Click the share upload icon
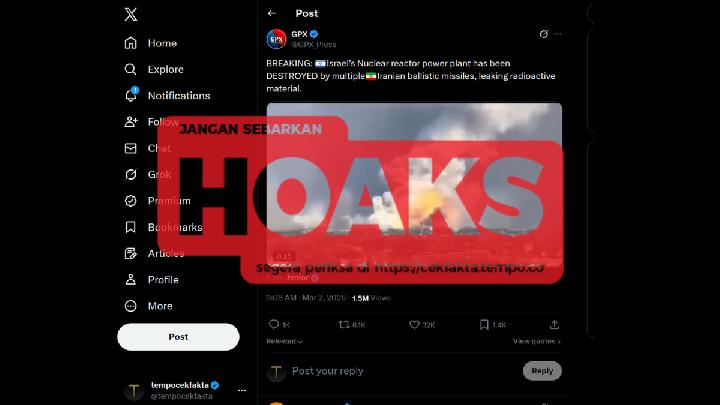 (554, 325)
